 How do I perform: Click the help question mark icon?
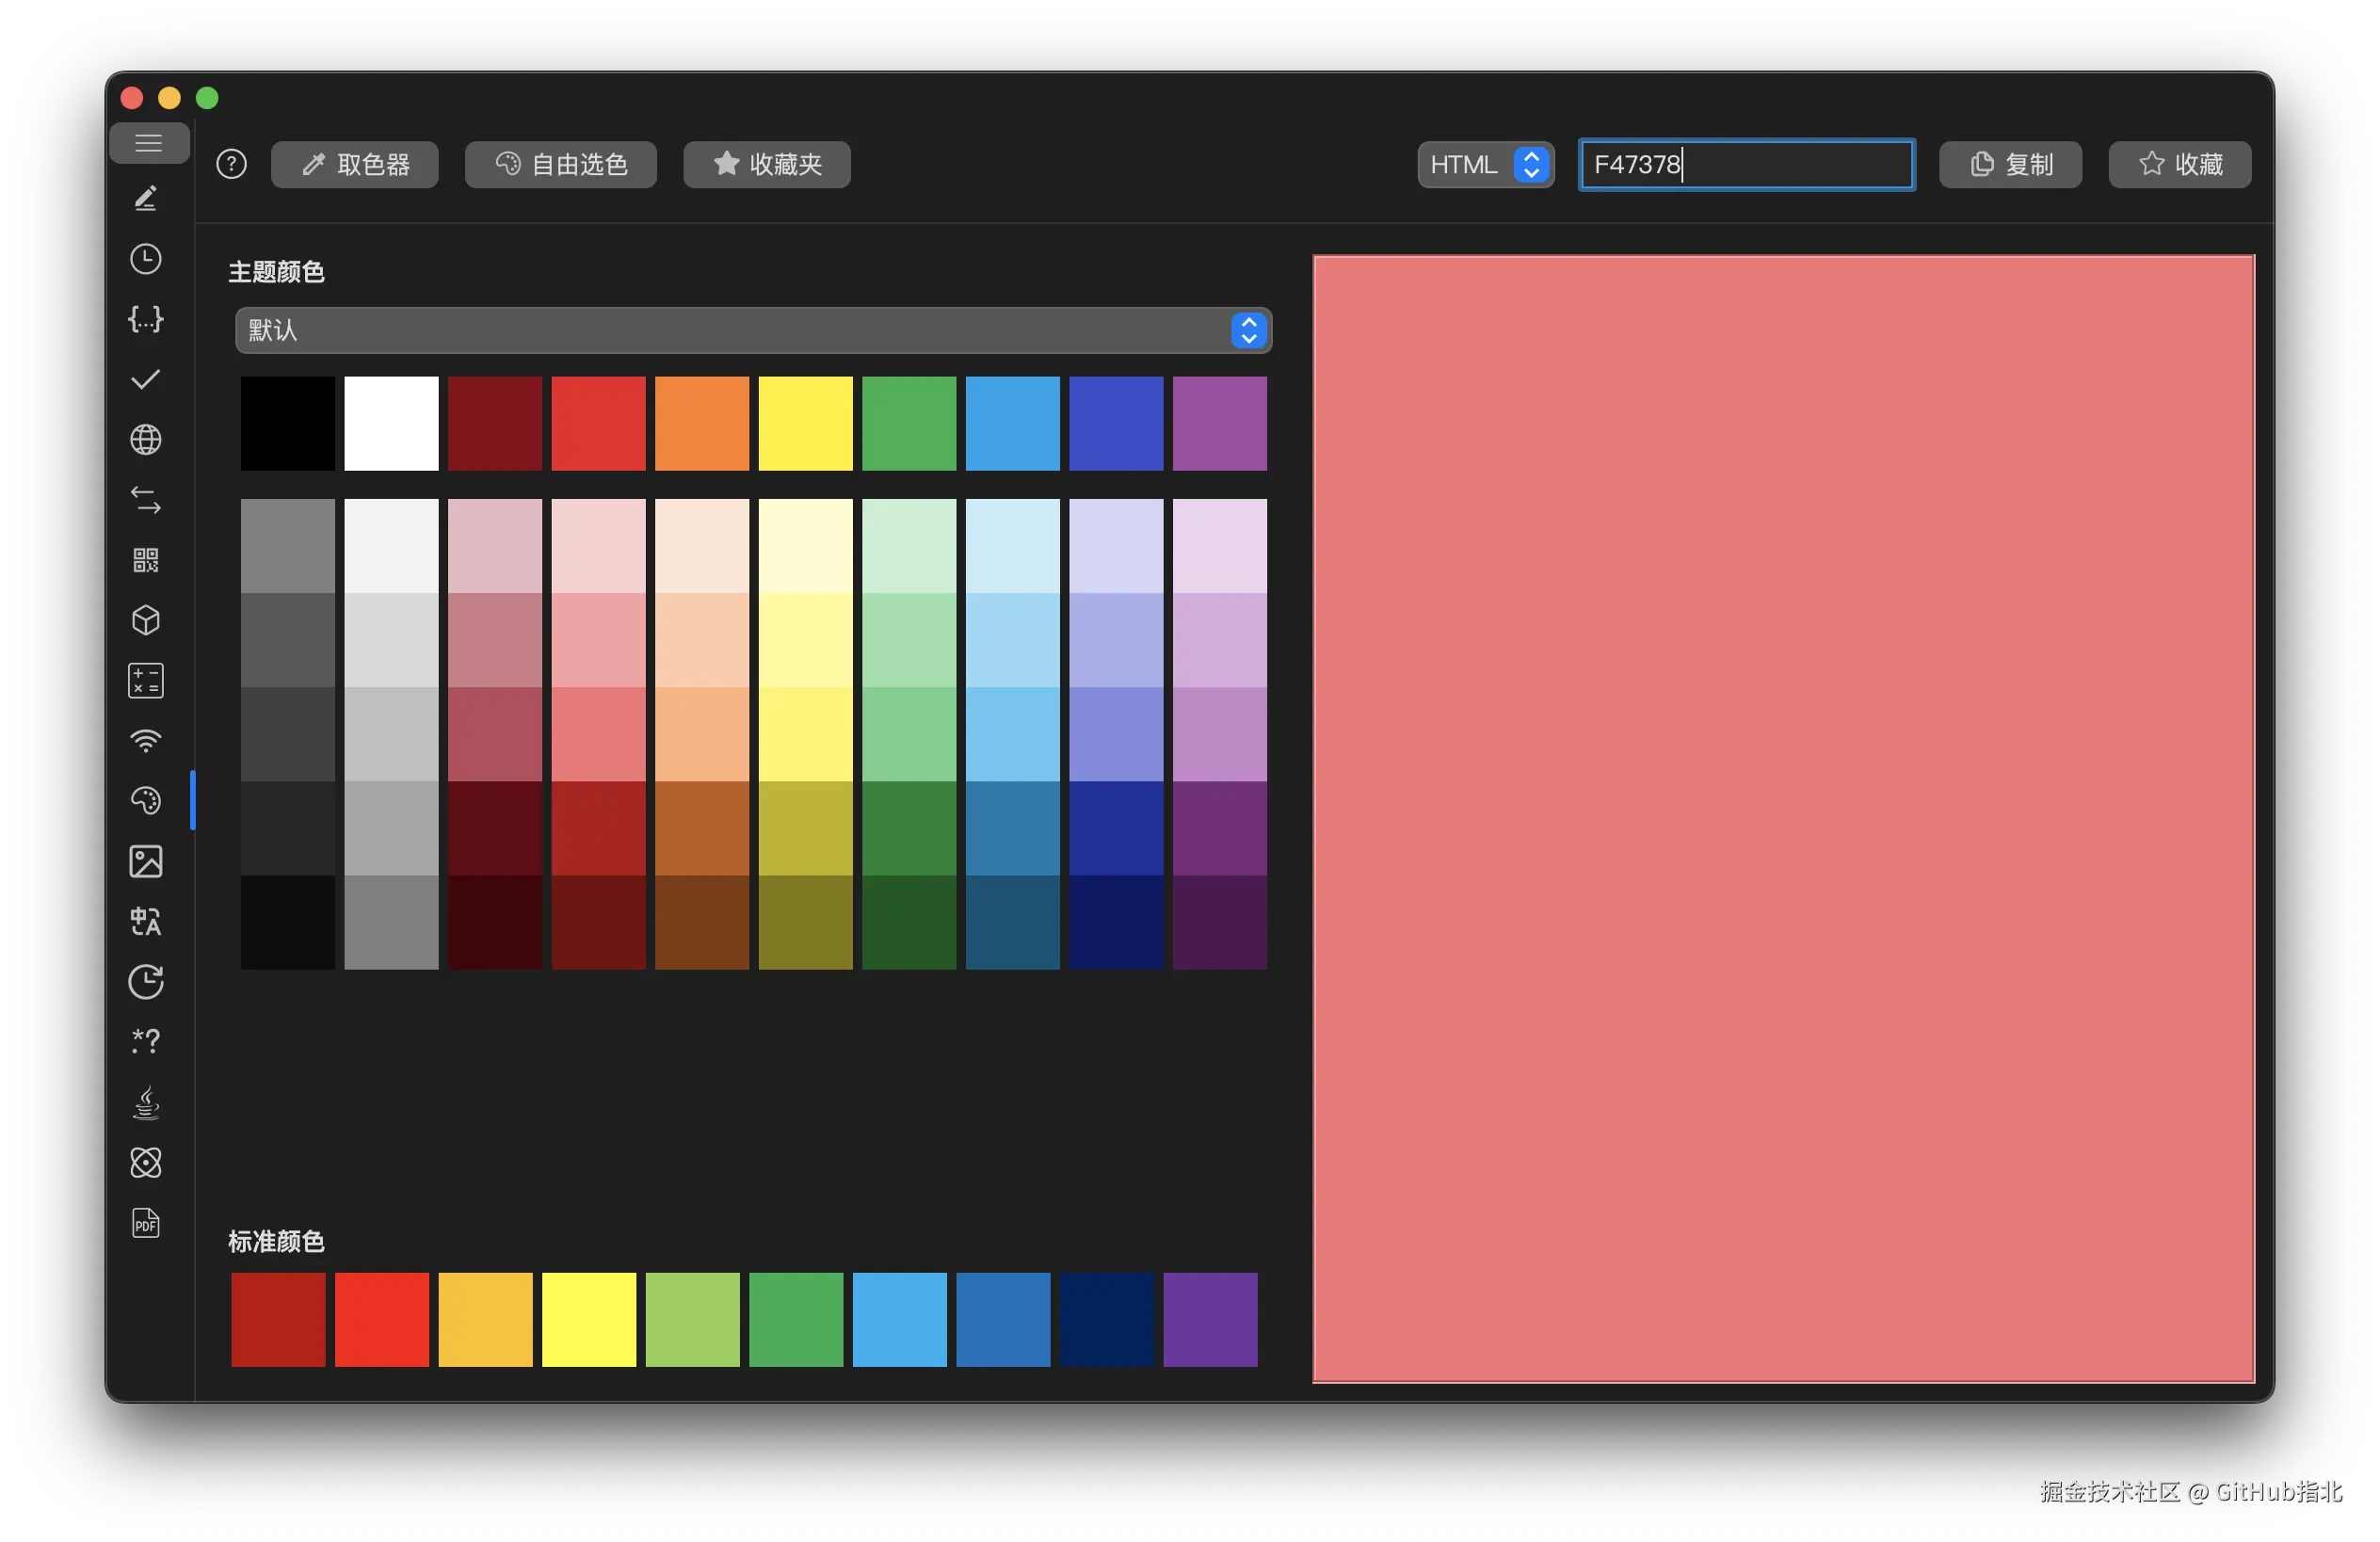point(231,164)
